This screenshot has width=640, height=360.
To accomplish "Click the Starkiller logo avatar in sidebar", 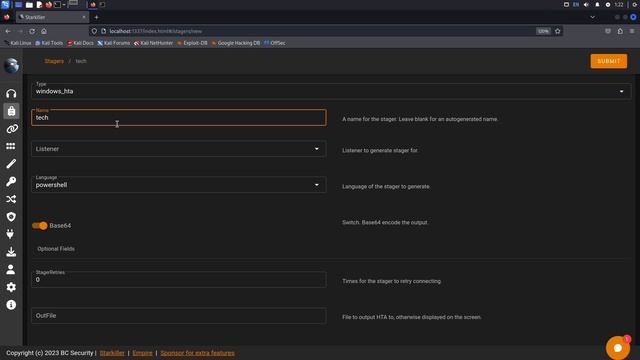I will coord(11,65).
